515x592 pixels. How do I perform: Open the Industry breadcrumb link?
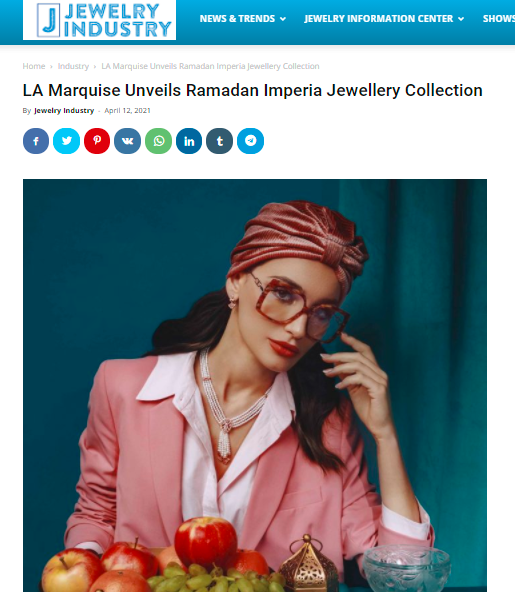click(73, 66)
